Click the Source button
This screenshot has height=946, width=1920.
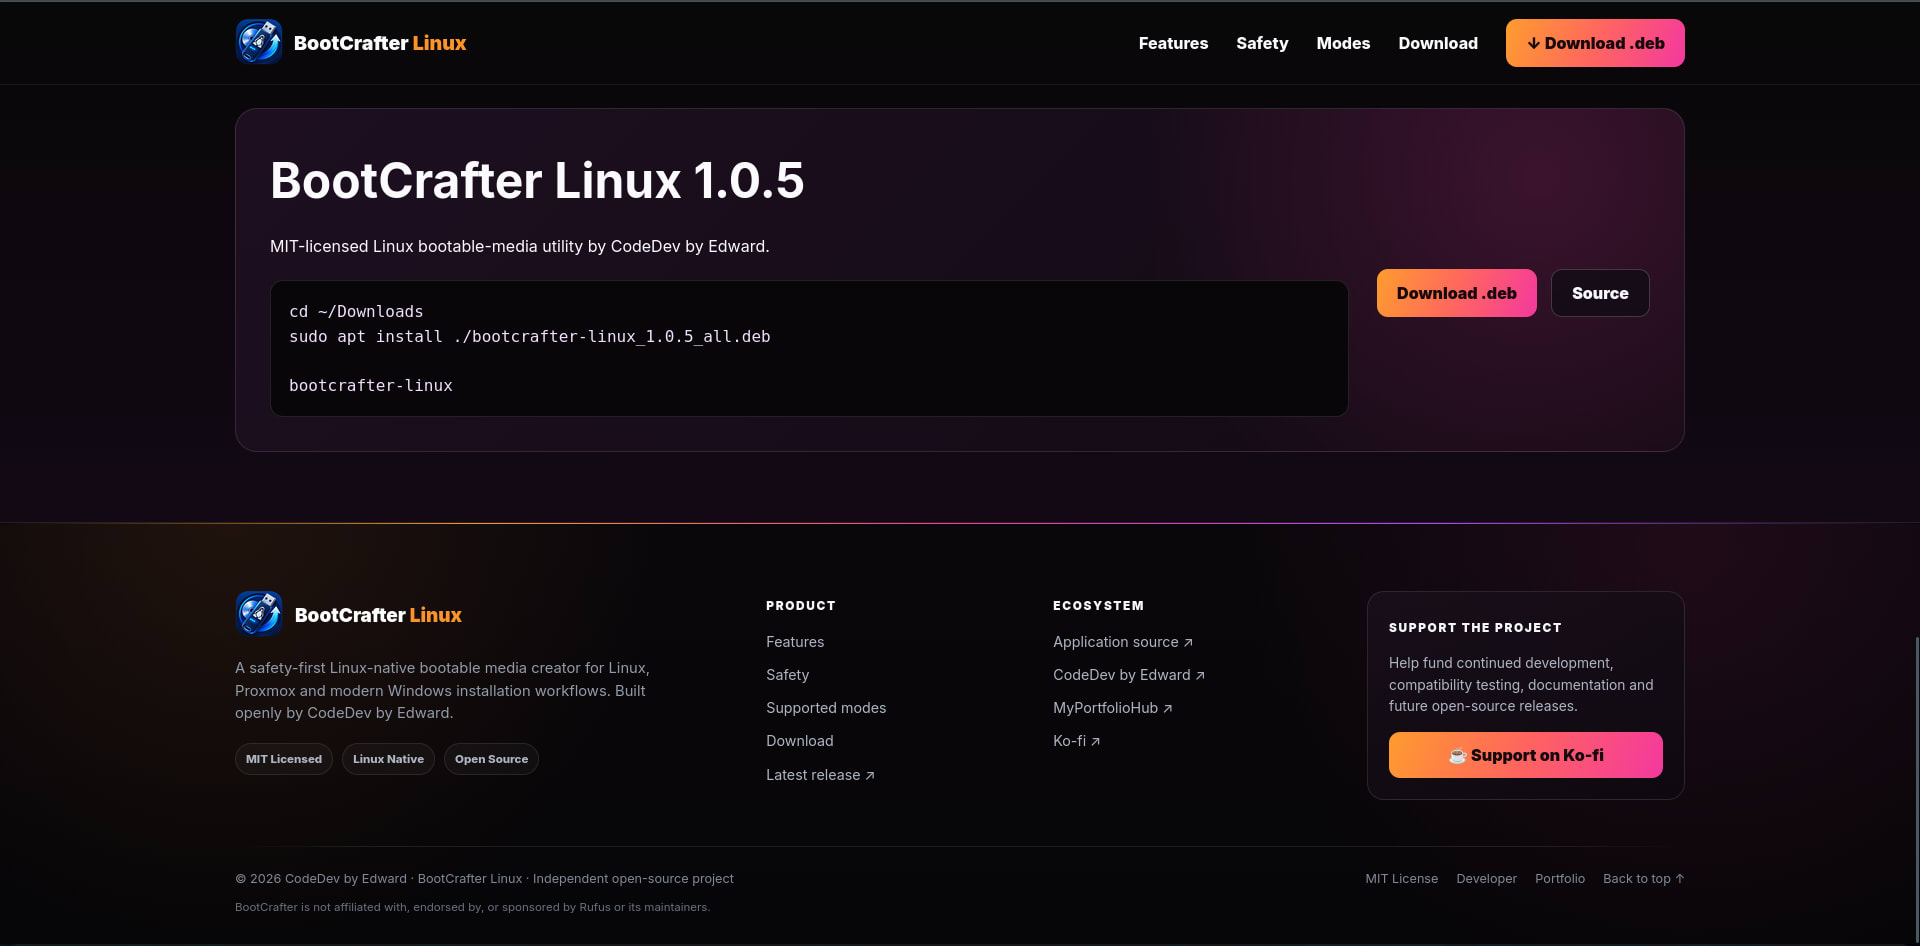pos(1600,293)
